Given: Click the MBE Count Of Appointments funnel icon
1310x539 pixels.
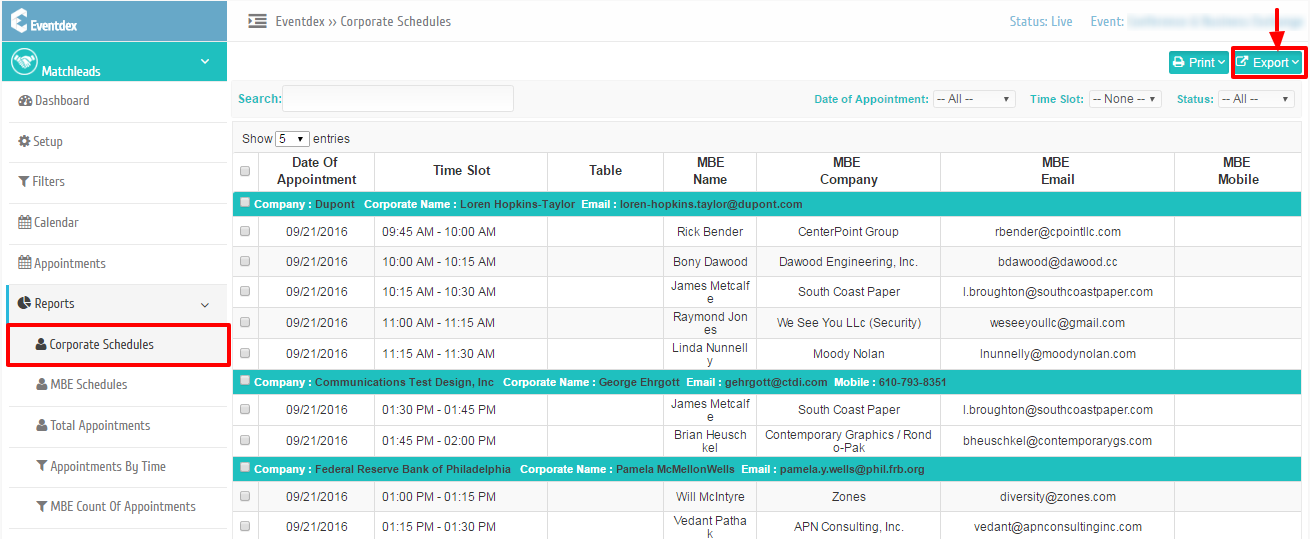Looking at the screenshot, I should click(42, 507).
